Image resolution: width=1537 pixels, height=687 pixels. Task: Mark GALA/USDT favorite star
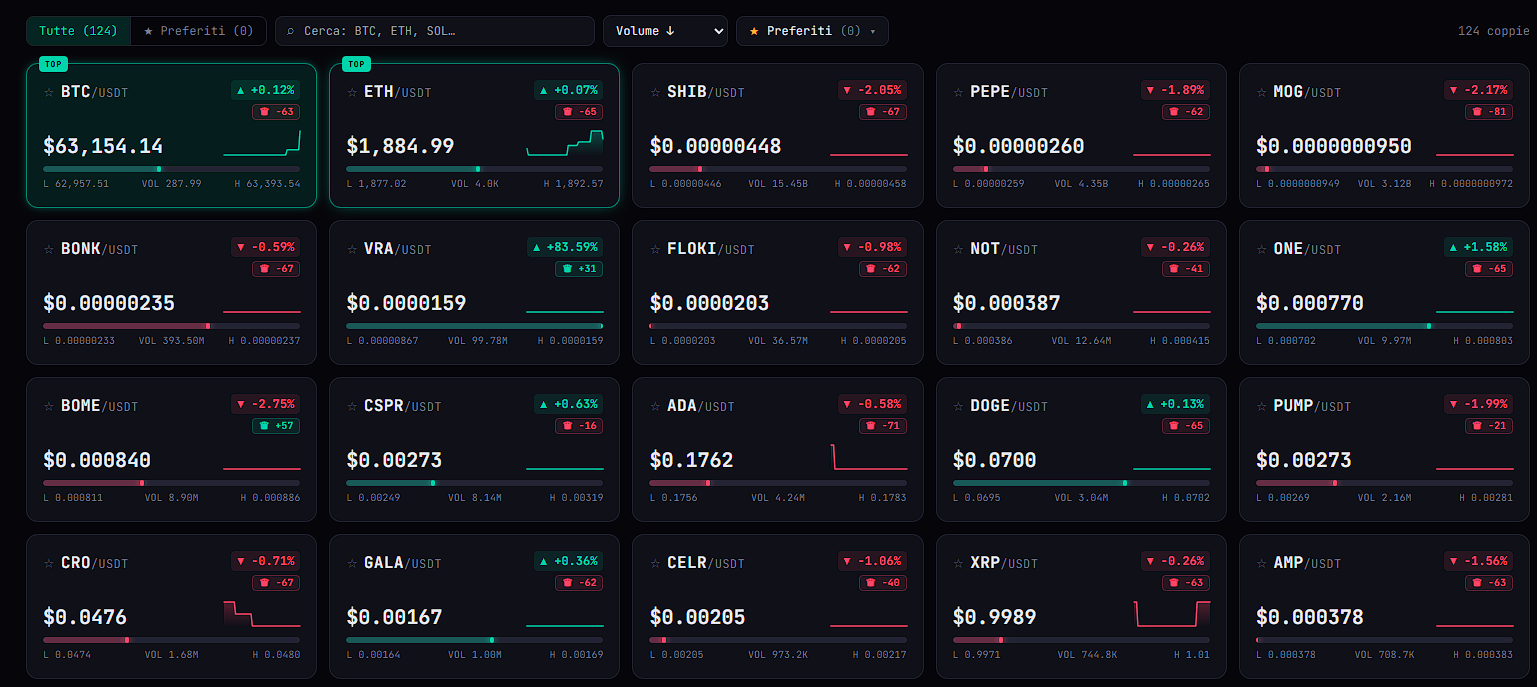click(352, 563)
